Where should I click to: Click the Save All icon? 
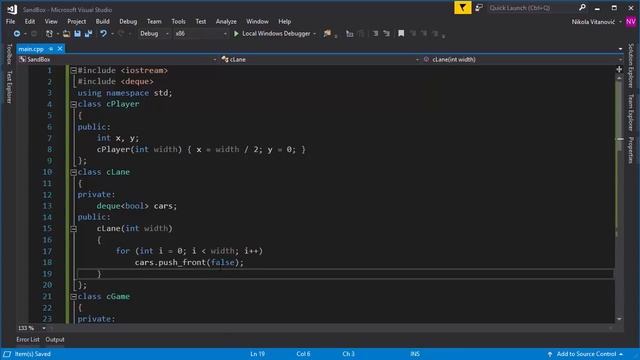click(x=88, y=33)
